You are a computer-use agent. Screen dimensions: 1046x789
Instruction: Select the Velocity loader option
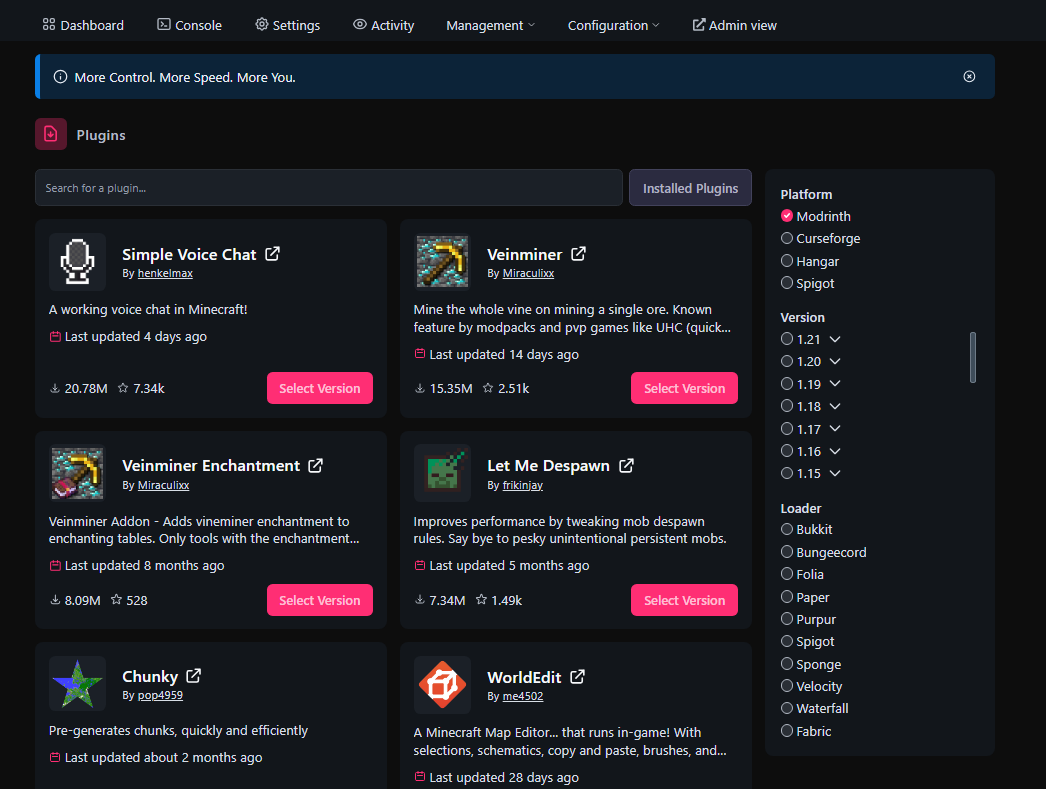[x=787, y=686]
